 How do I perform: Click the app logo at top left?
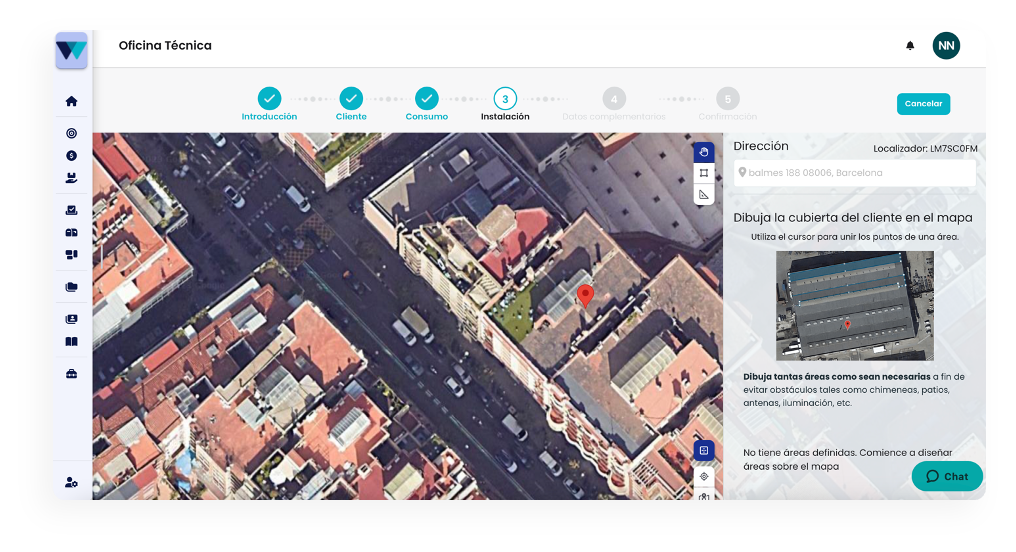71,51
